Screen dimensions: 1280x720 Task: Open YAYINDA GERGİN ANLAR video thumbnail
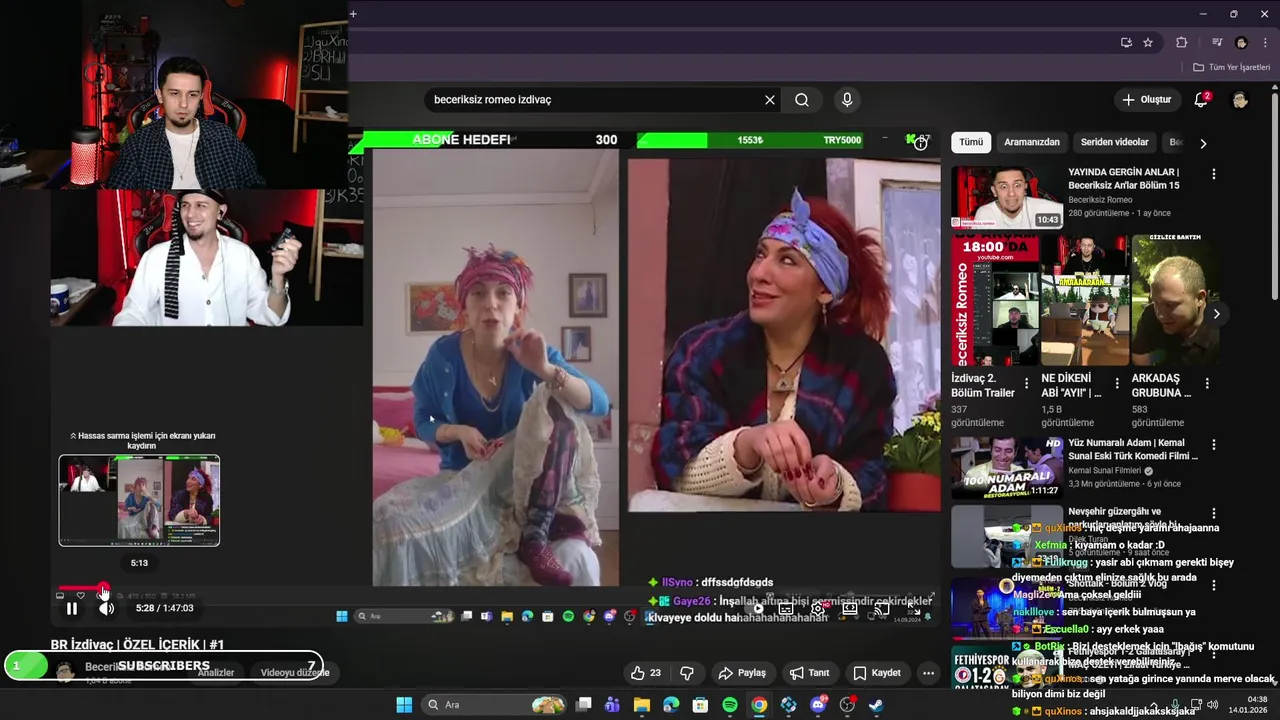[x=1006, y=197]
